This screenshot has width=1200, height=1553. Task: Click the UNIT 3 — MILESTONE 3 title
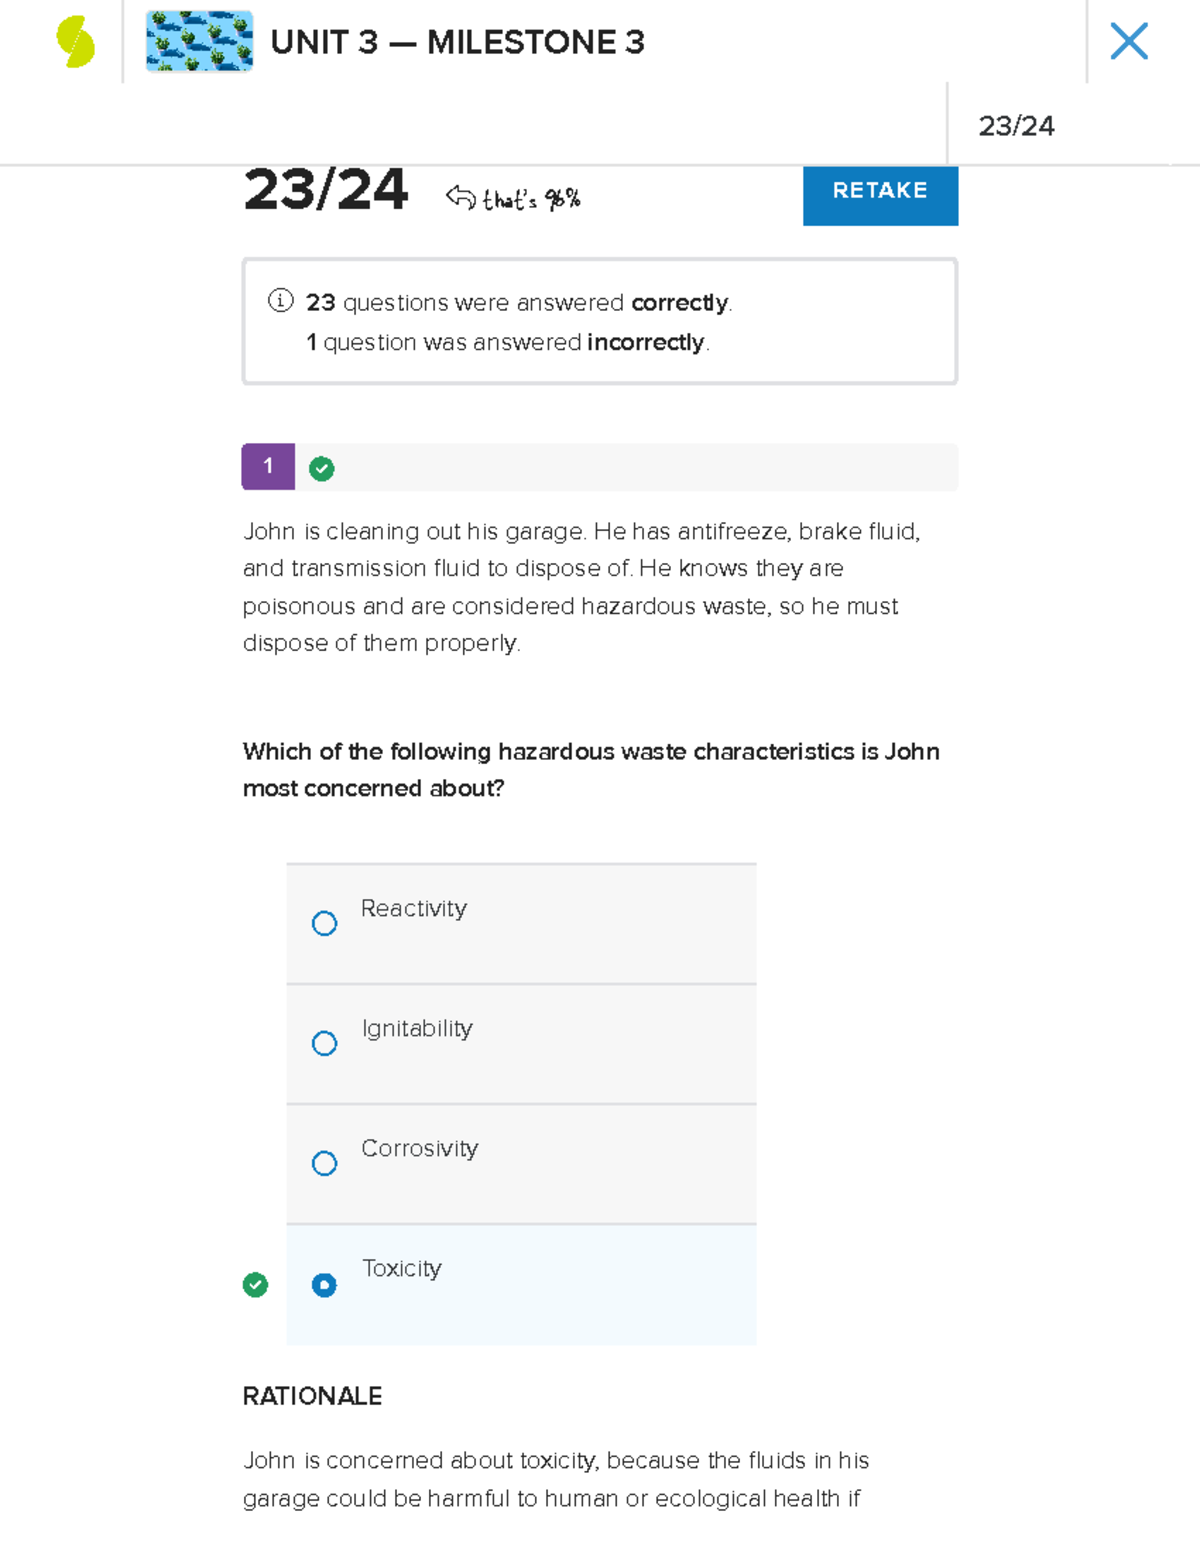[457, 42]
